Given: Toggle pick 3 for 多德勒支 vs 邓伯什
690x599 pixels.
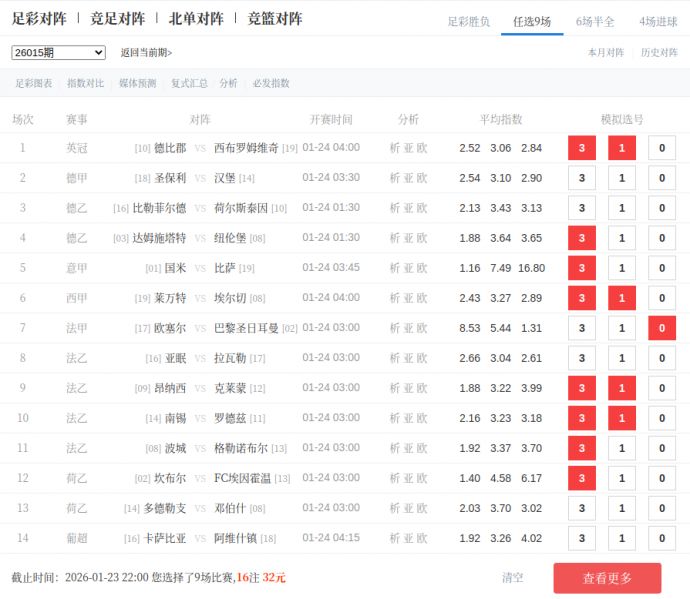Looking at the screenshot, I should click(581, 508).
